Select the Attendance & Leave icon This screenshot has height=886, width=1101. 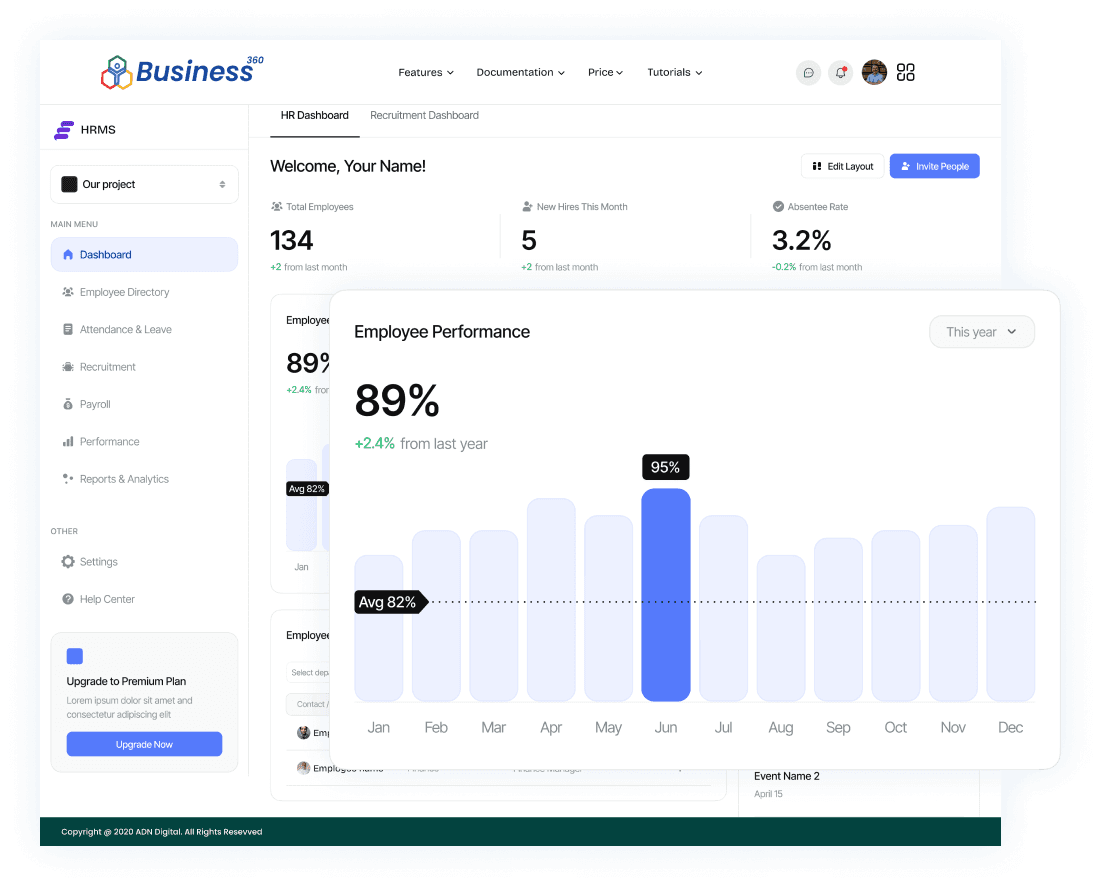point(68,329)
